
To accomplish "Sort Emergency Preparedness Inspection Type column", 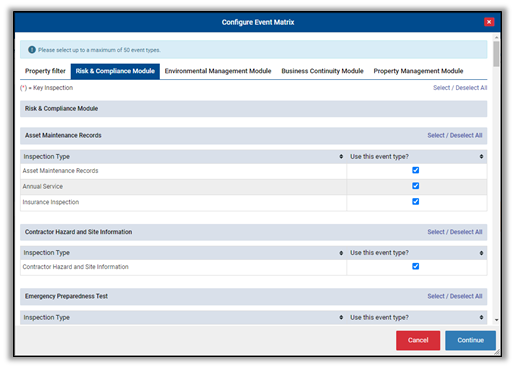I will tap(341, 317).
